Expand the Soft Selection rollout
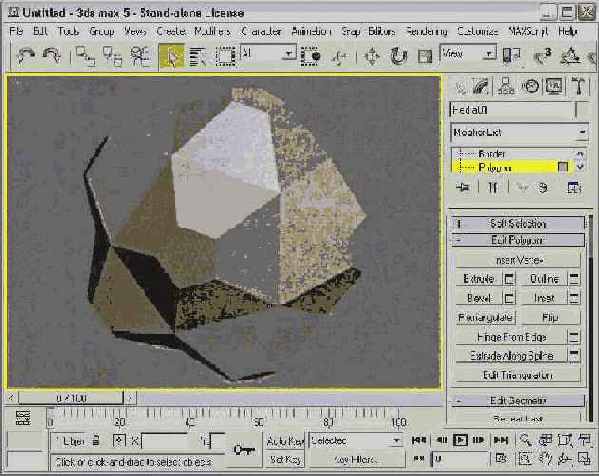The height and width of the screenshot is (476, 599). [x=518, y=224]
